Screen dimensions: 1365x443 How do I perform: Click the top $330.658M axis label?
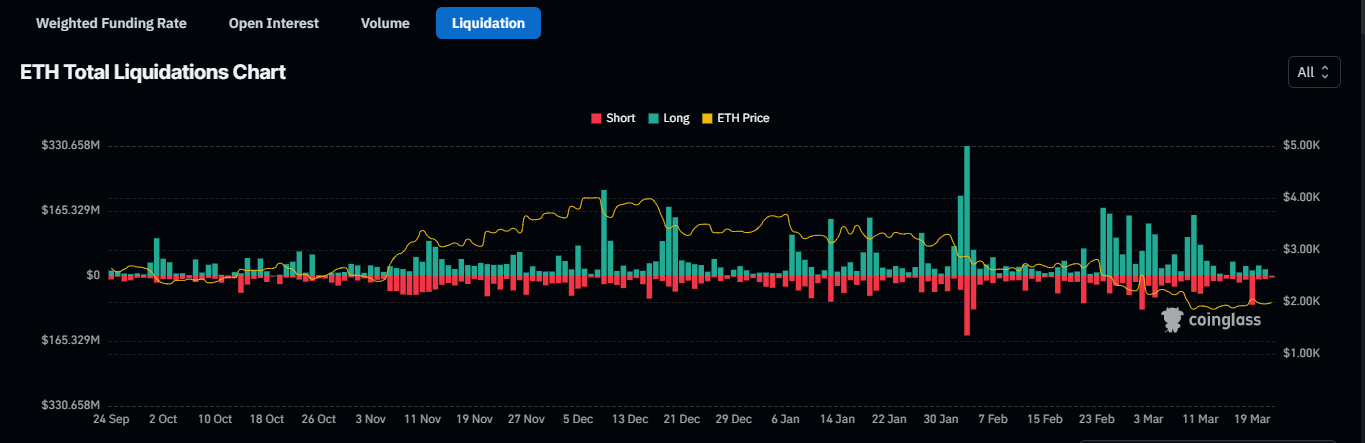pyautogui.click(x=71, y=145)
